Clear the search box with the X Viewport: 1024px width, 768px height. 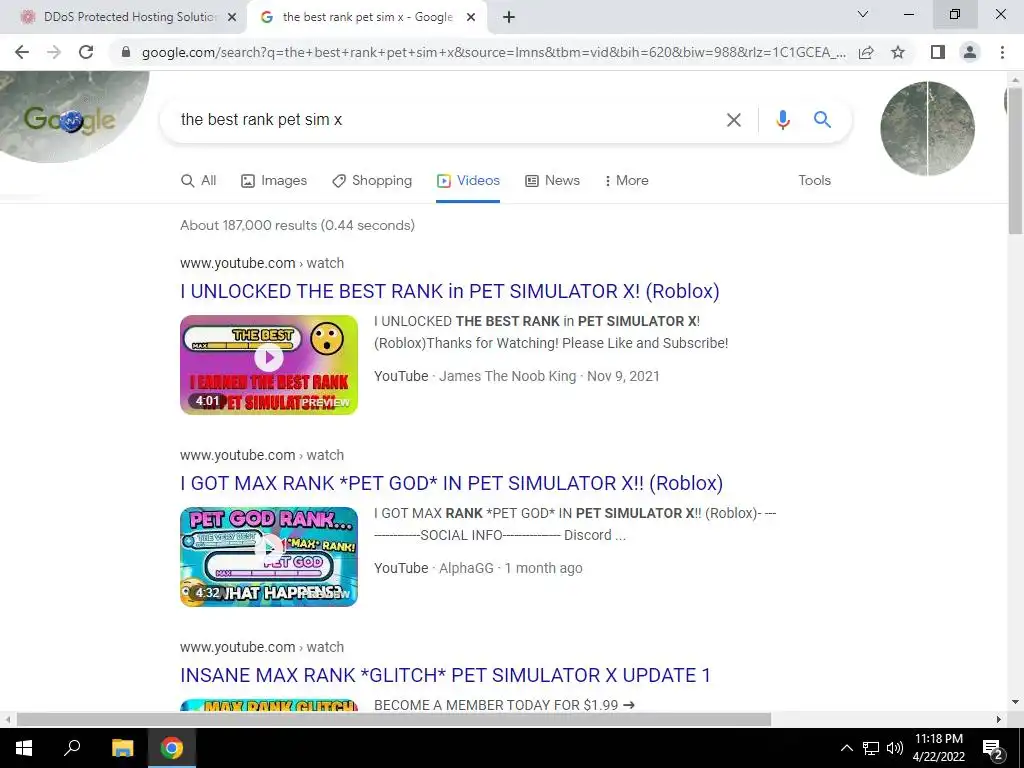[733, 120]
